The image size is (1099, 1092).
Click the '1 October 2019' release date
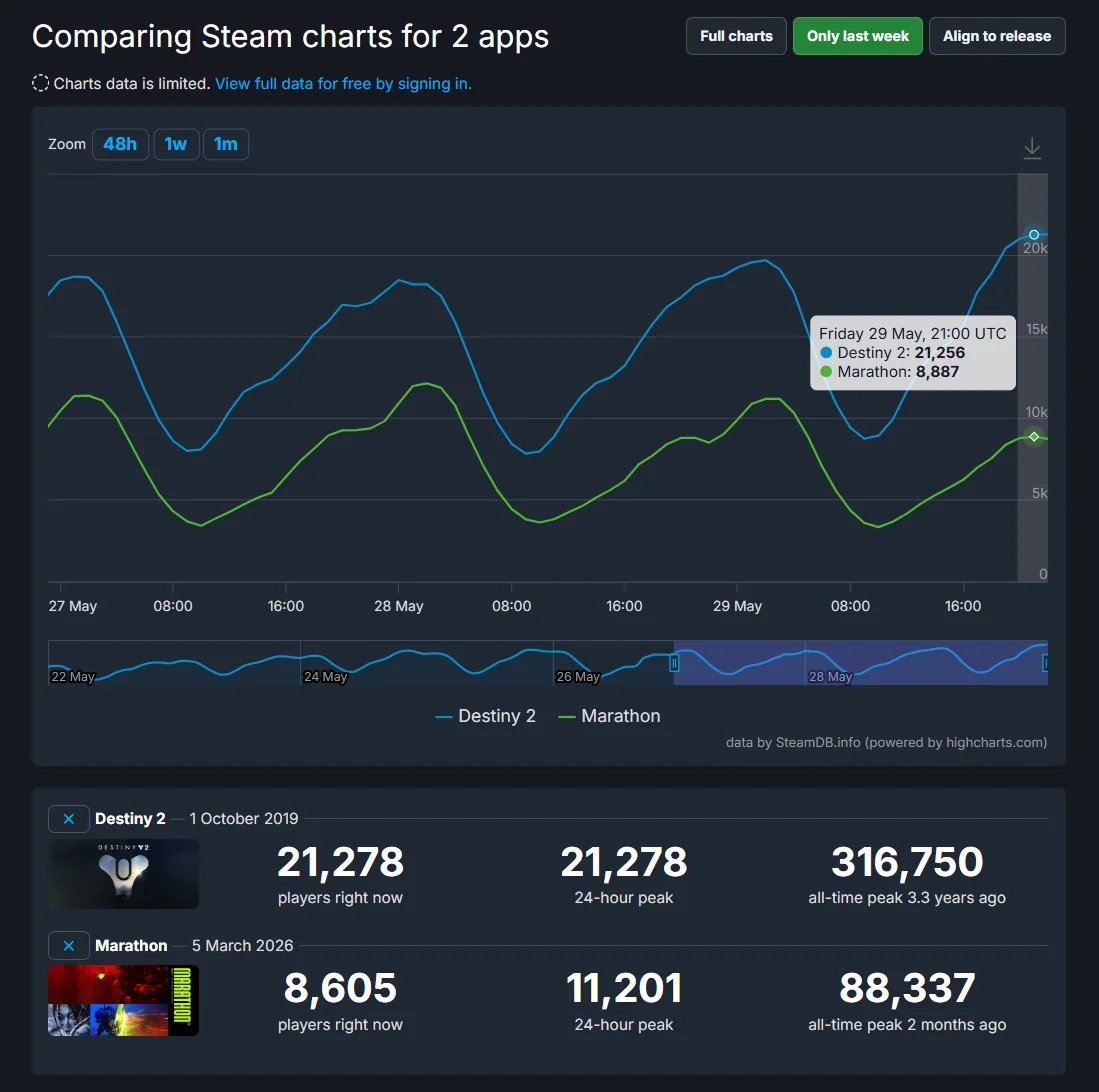tap(244, 819)
